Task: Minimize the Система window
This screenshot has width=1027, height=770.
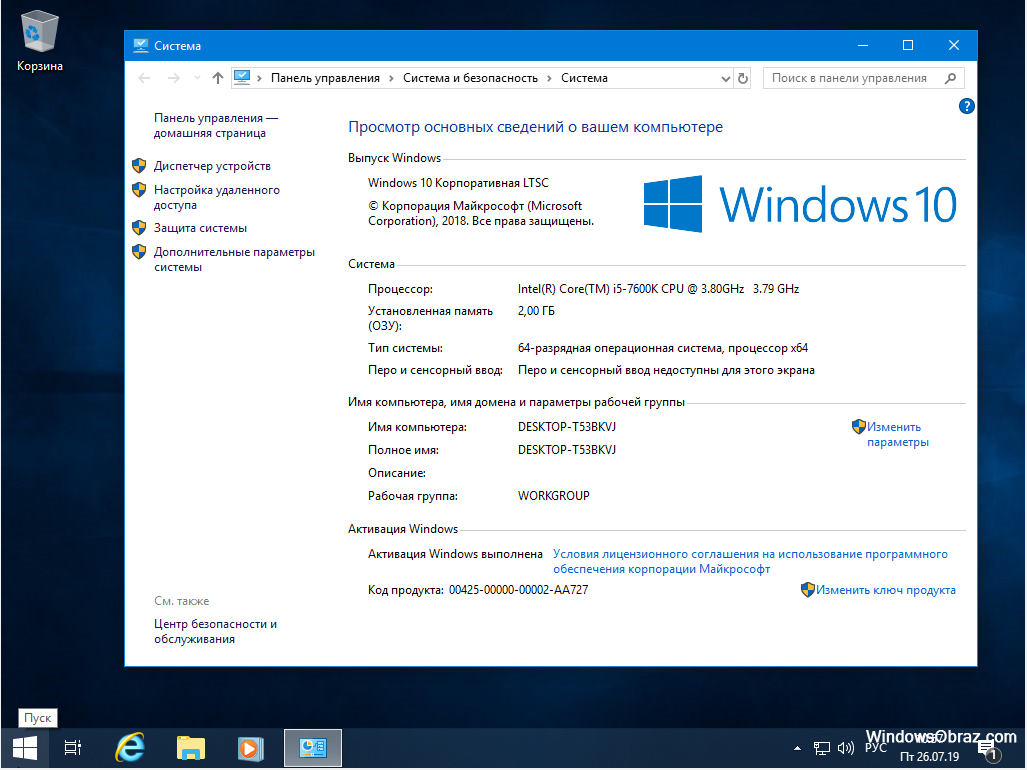Action: [863, 45]
